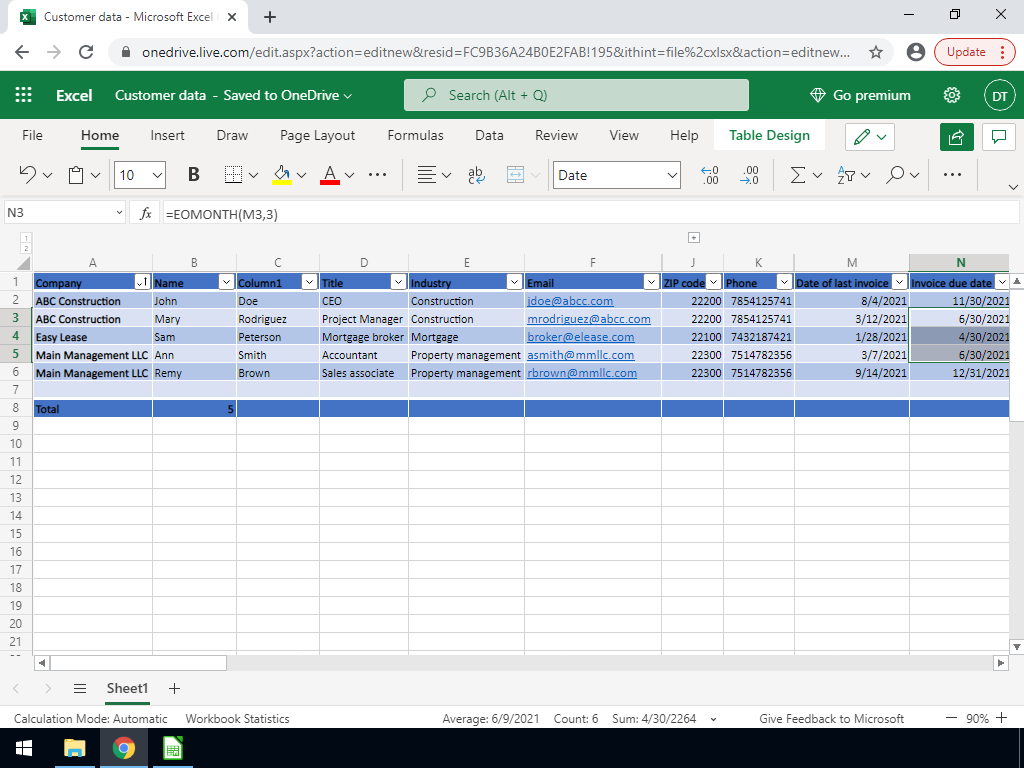The width and height of the screenshot is (1024, 768).
Task: Click the outline level 2 button
Action: pos(26,248)
